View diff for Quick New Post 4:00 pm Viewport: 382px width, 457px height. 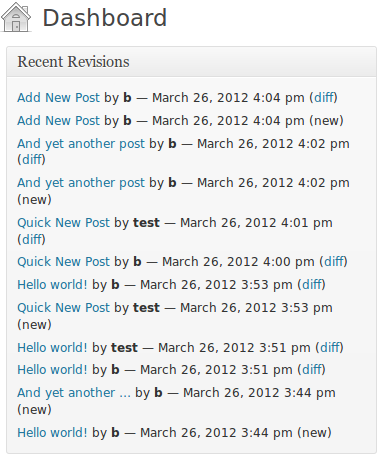click(333, 262)
